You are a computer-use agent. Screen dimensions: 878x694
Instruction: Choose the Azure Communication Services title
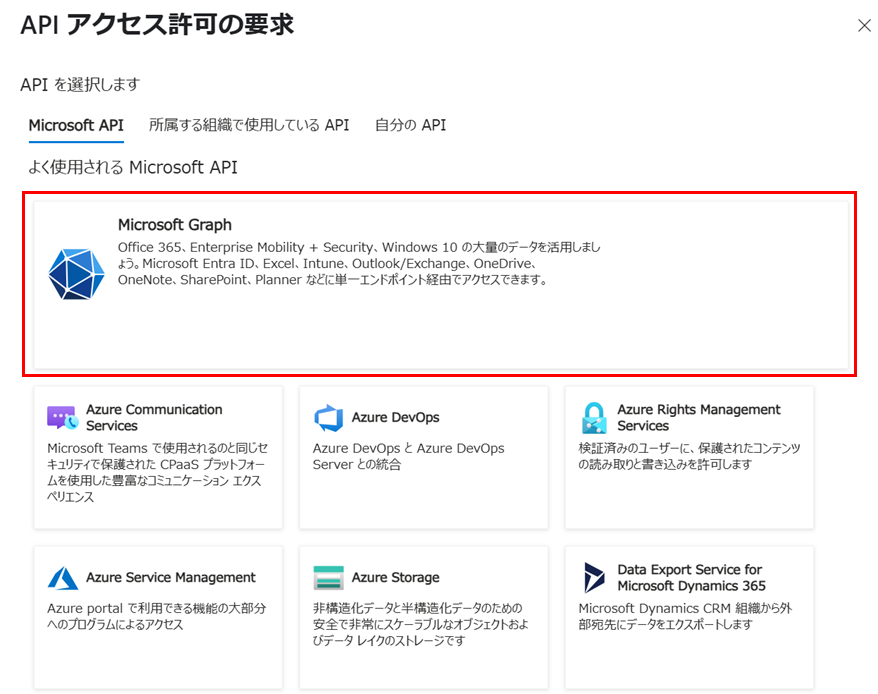coord(154,418)
